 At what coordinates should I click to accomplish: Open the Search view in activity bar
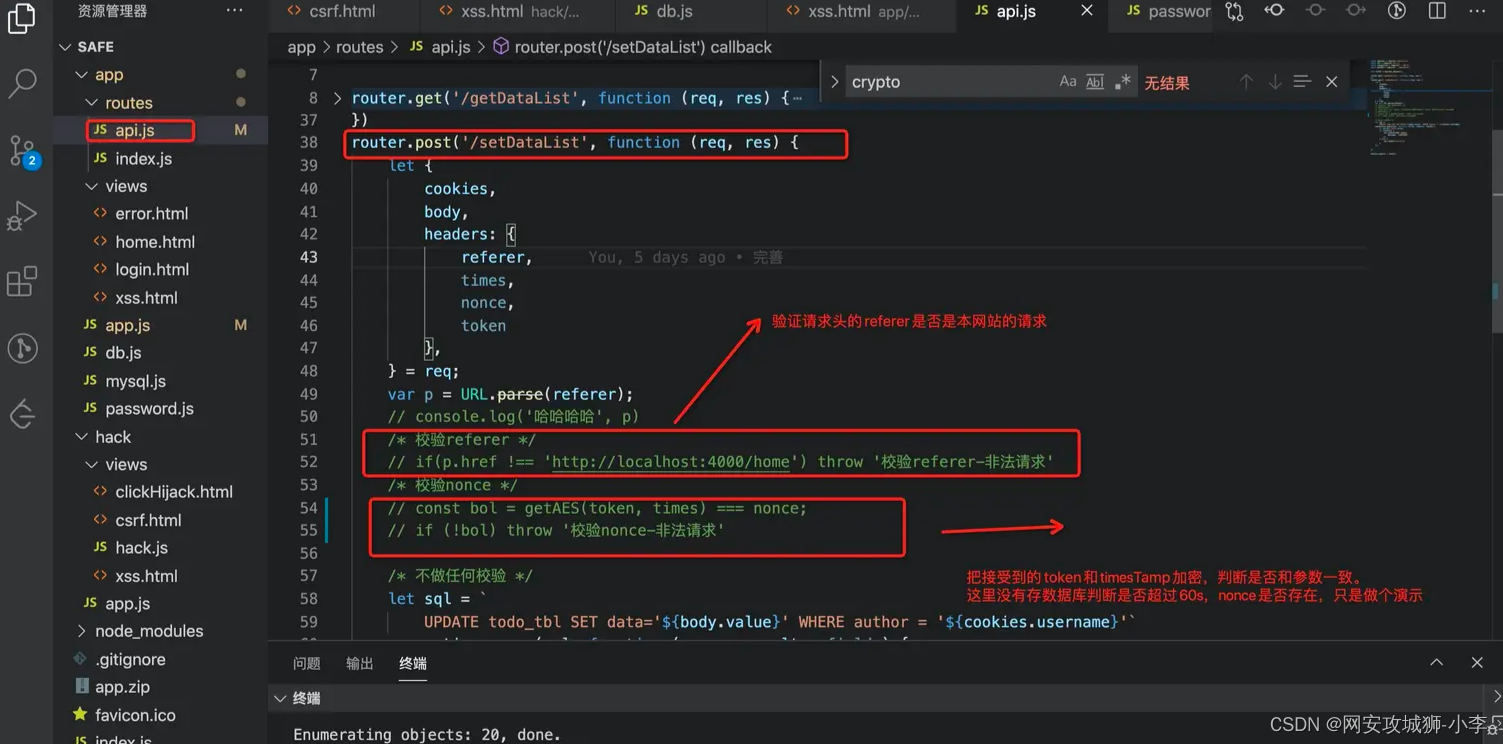coord(22,83)
